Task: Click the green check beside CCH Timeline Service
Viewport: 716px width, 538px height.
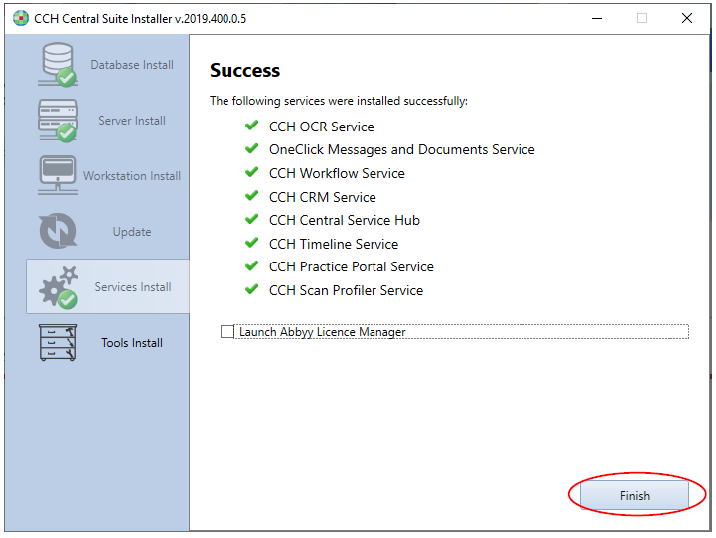Action: tap(251, 243)
